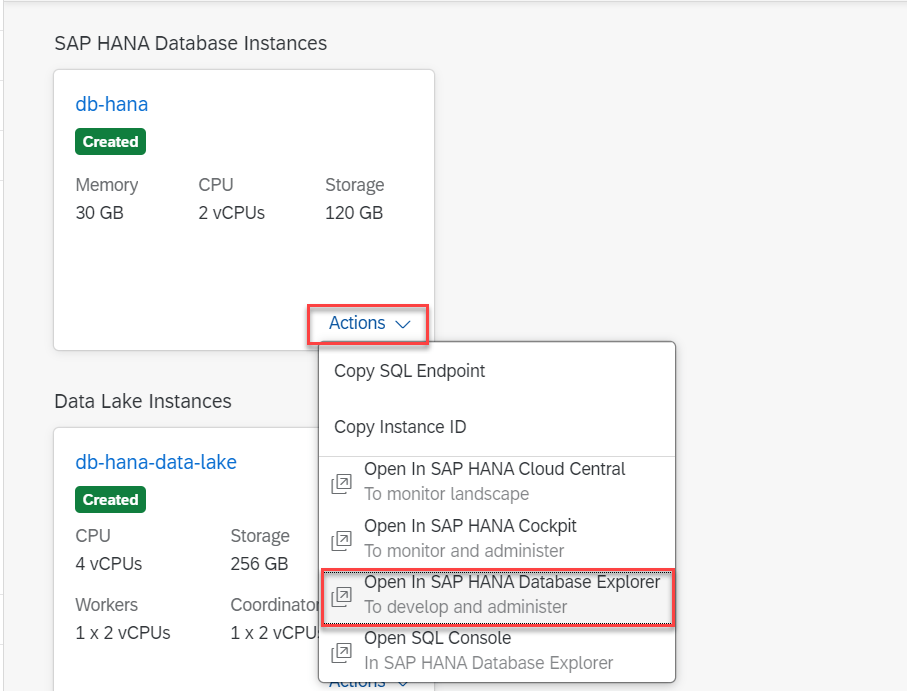The width and height of the screenshot is (907, 691).
Task: Select Open In SAP HANA Cloud Central
Action: pos(494,469)
